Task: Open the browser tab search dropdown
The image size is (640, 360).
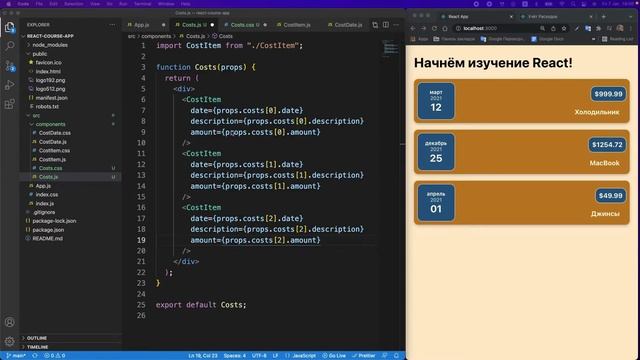Action: click(x=631, y=17)
